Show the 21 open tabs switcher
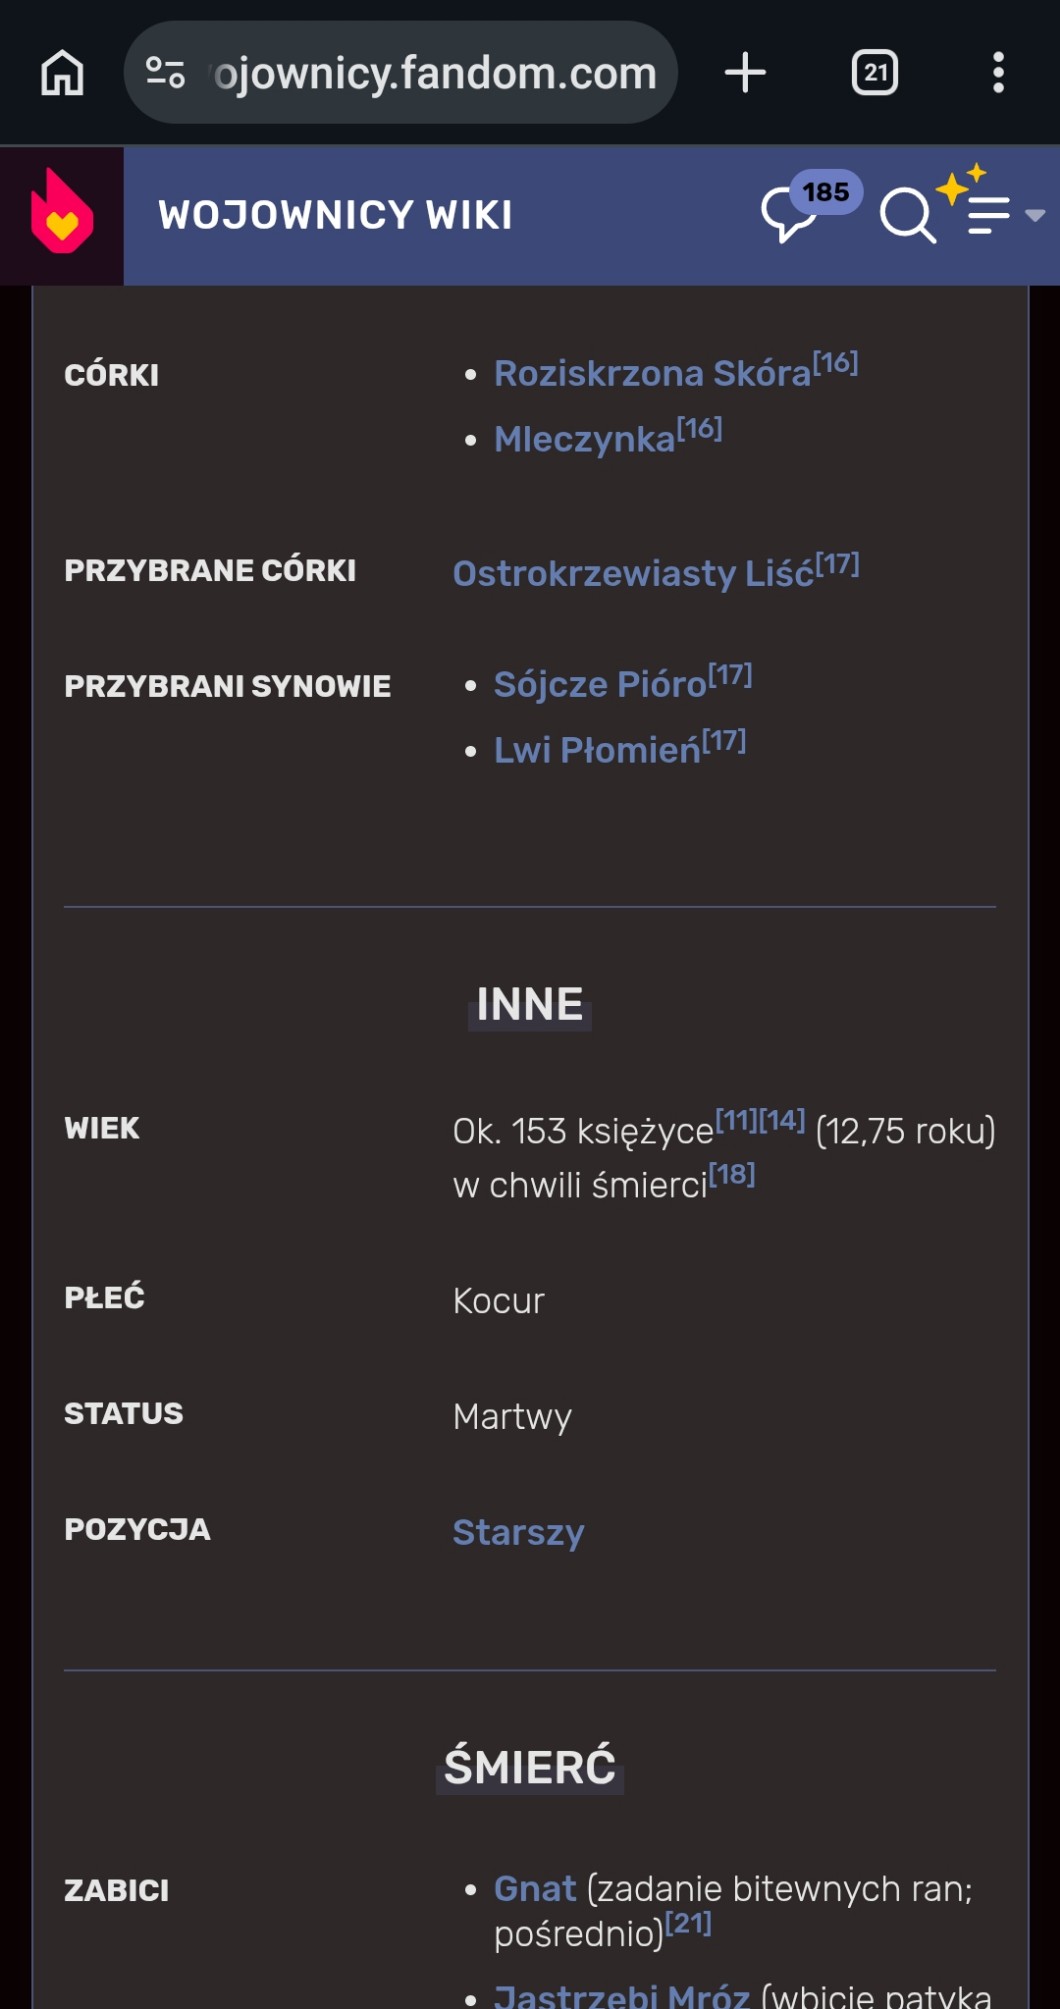 tap(875, 73)
